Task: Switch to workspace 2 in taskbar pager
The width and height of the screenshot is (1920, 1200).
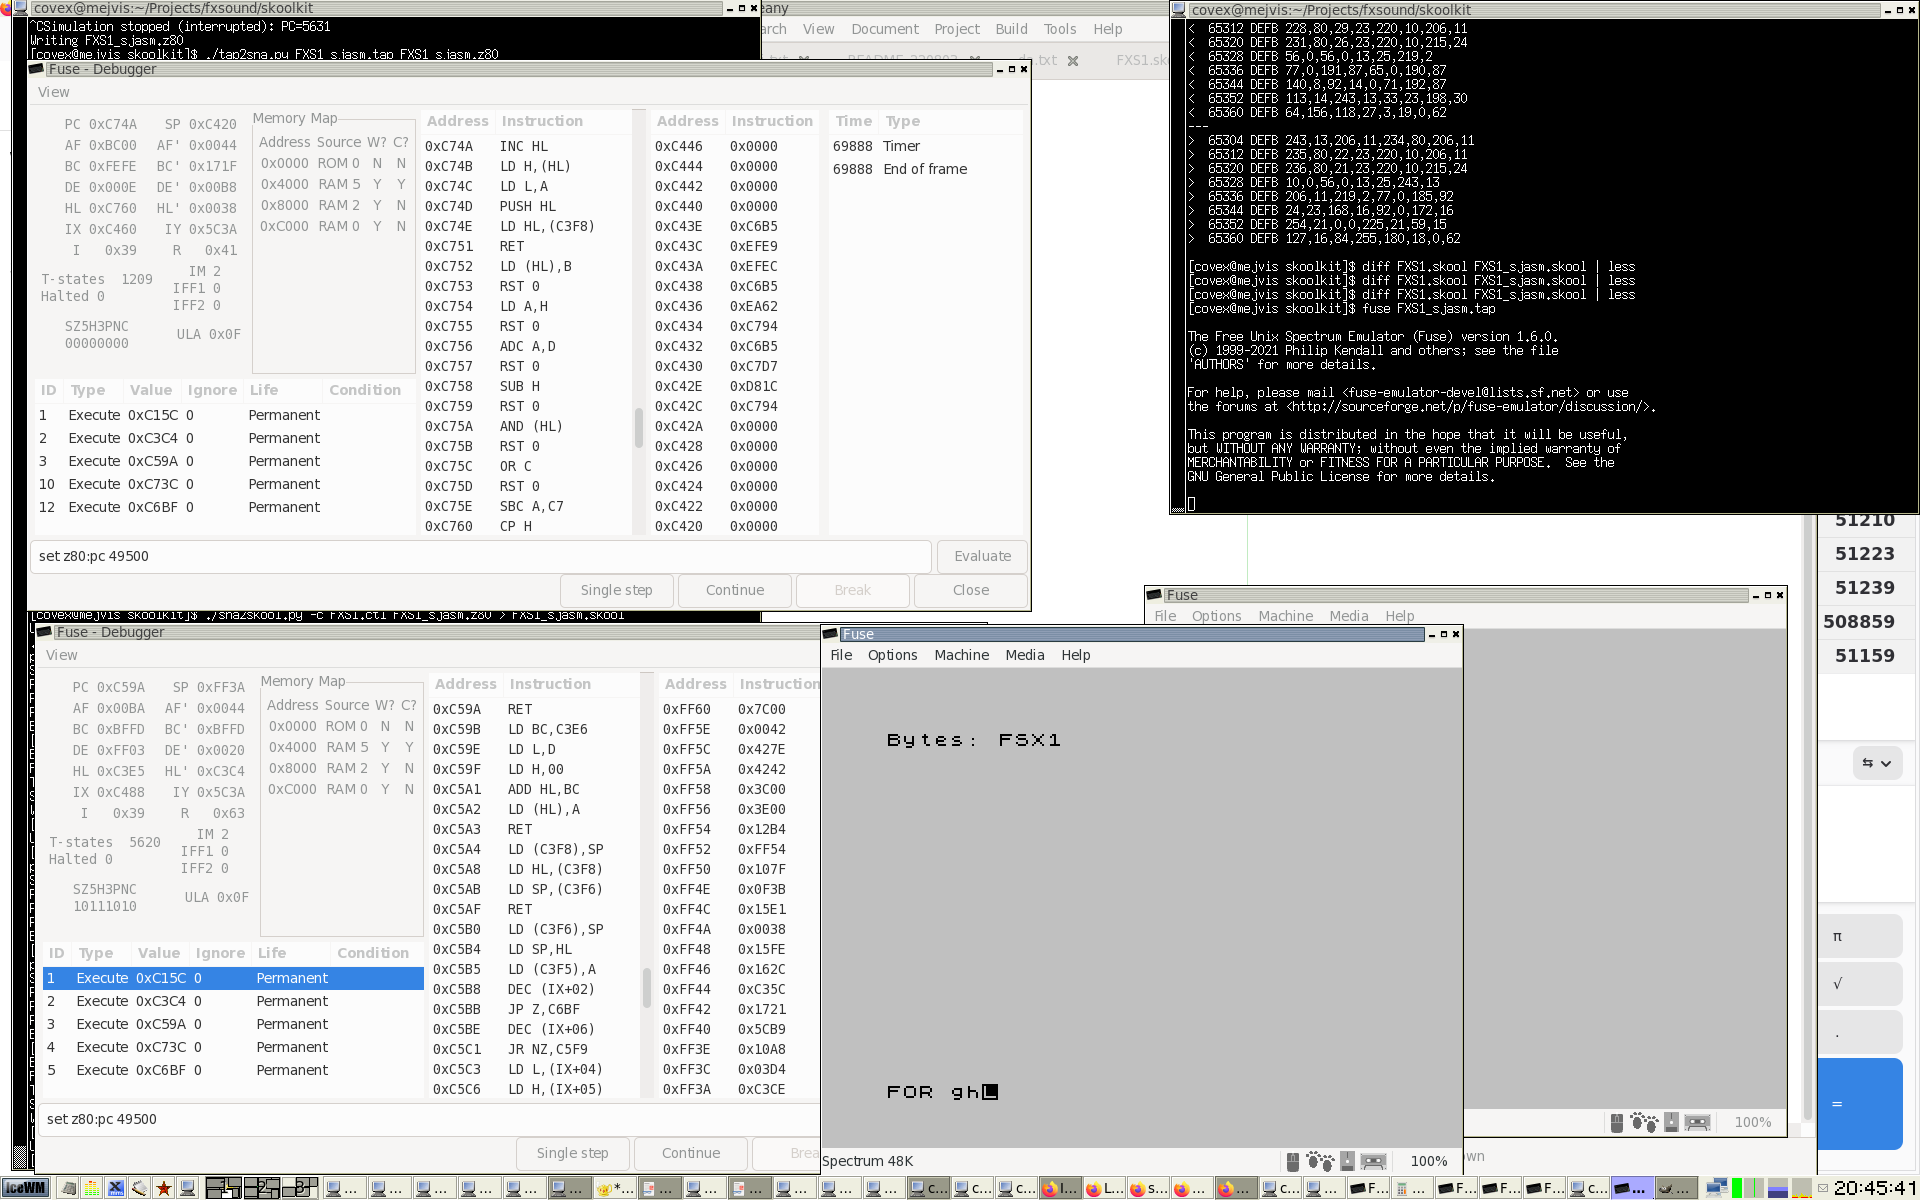Action: point(262,1188)
